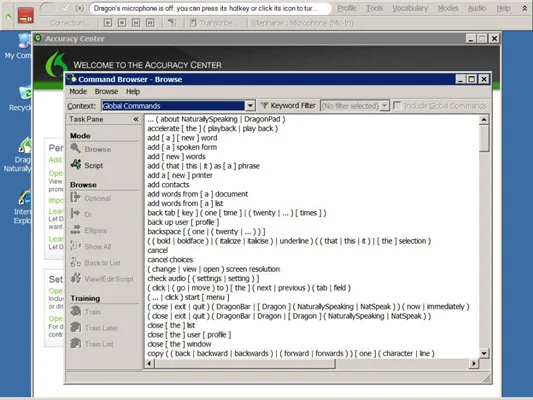533x400 pixels.
Task: Click the Keyword Filter button
Action: [288, 106]
